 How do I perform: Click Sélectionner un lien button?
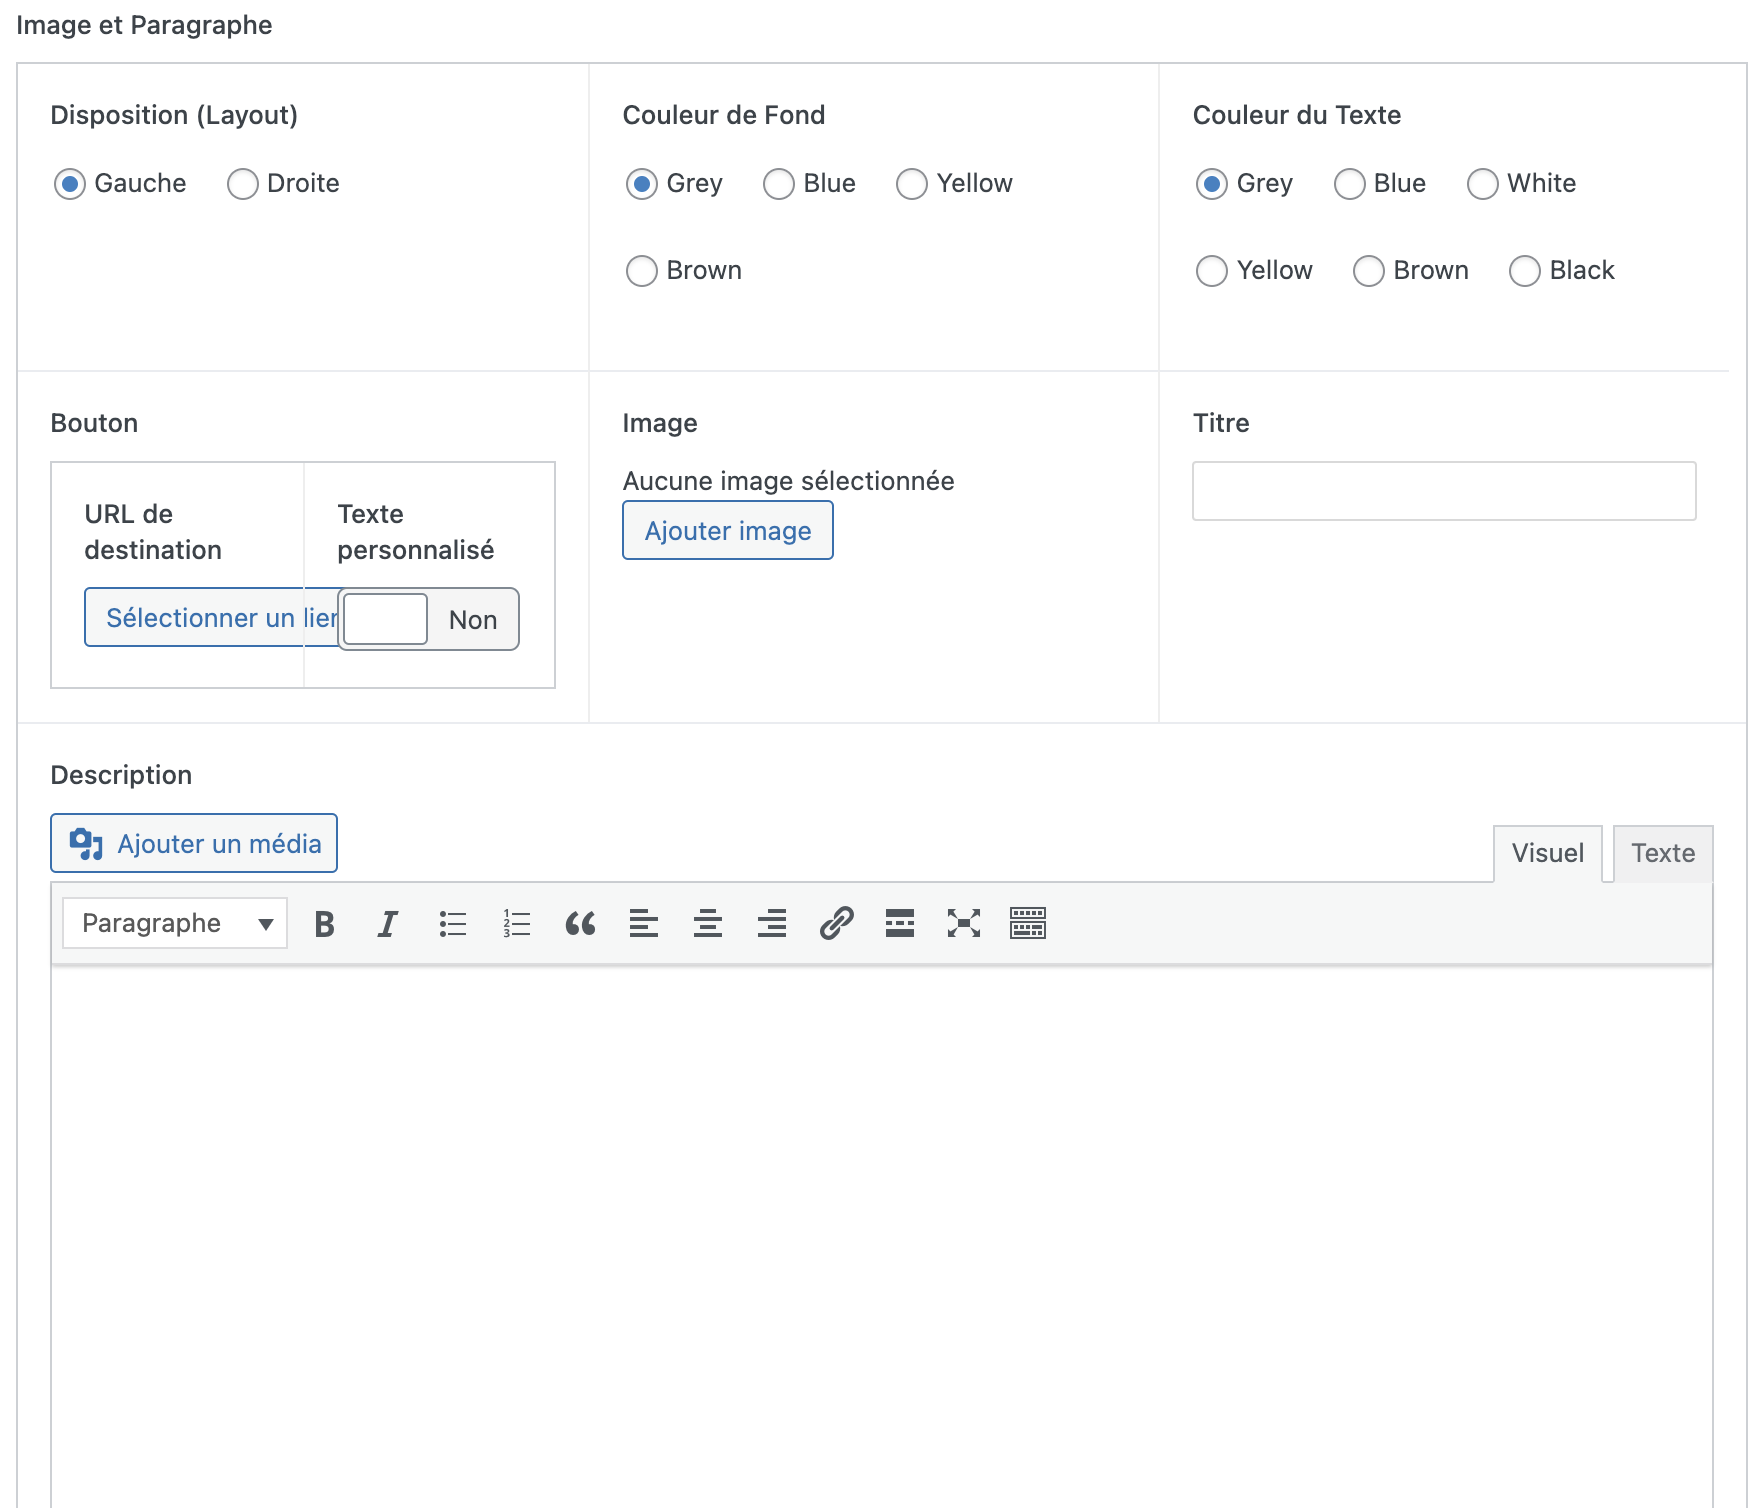point(210,618)
